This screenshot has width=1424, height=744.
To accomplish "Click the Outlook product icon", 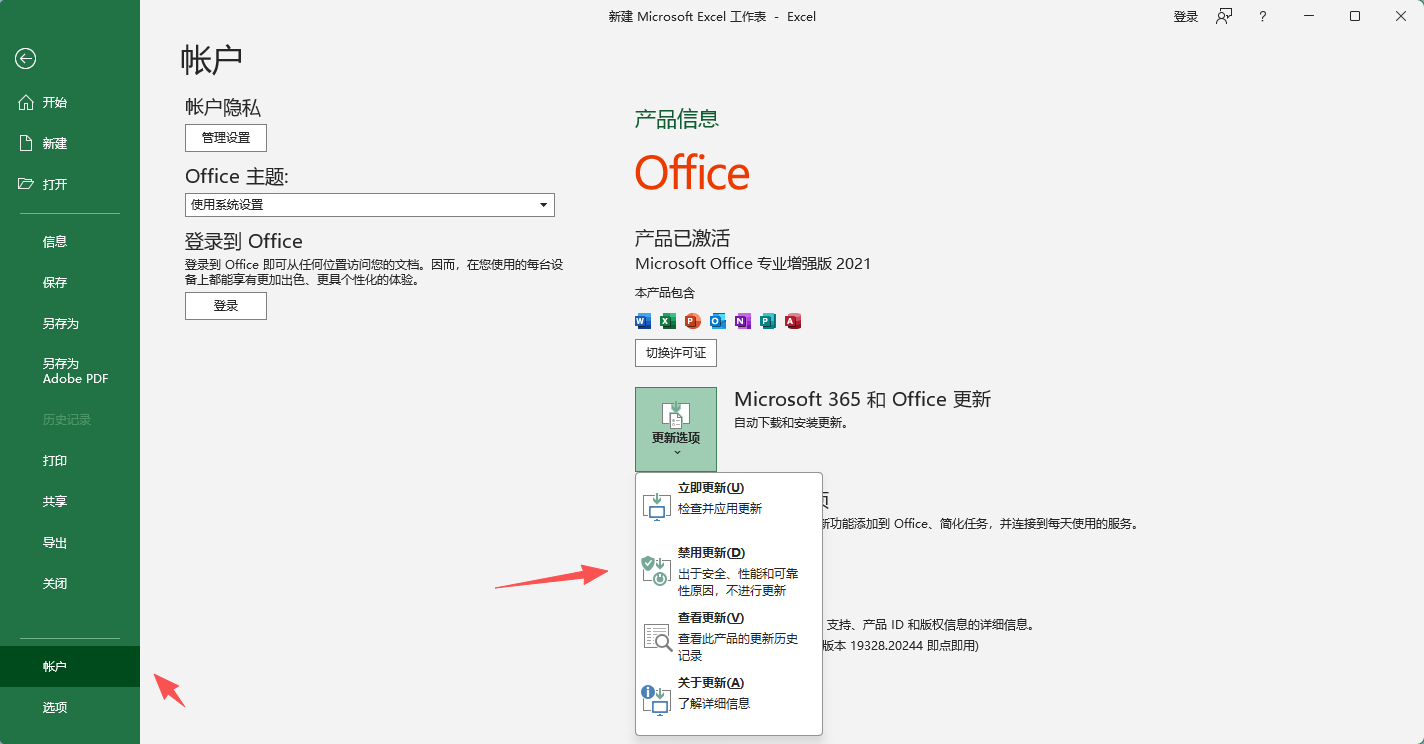I will click(x=716, y=321).
